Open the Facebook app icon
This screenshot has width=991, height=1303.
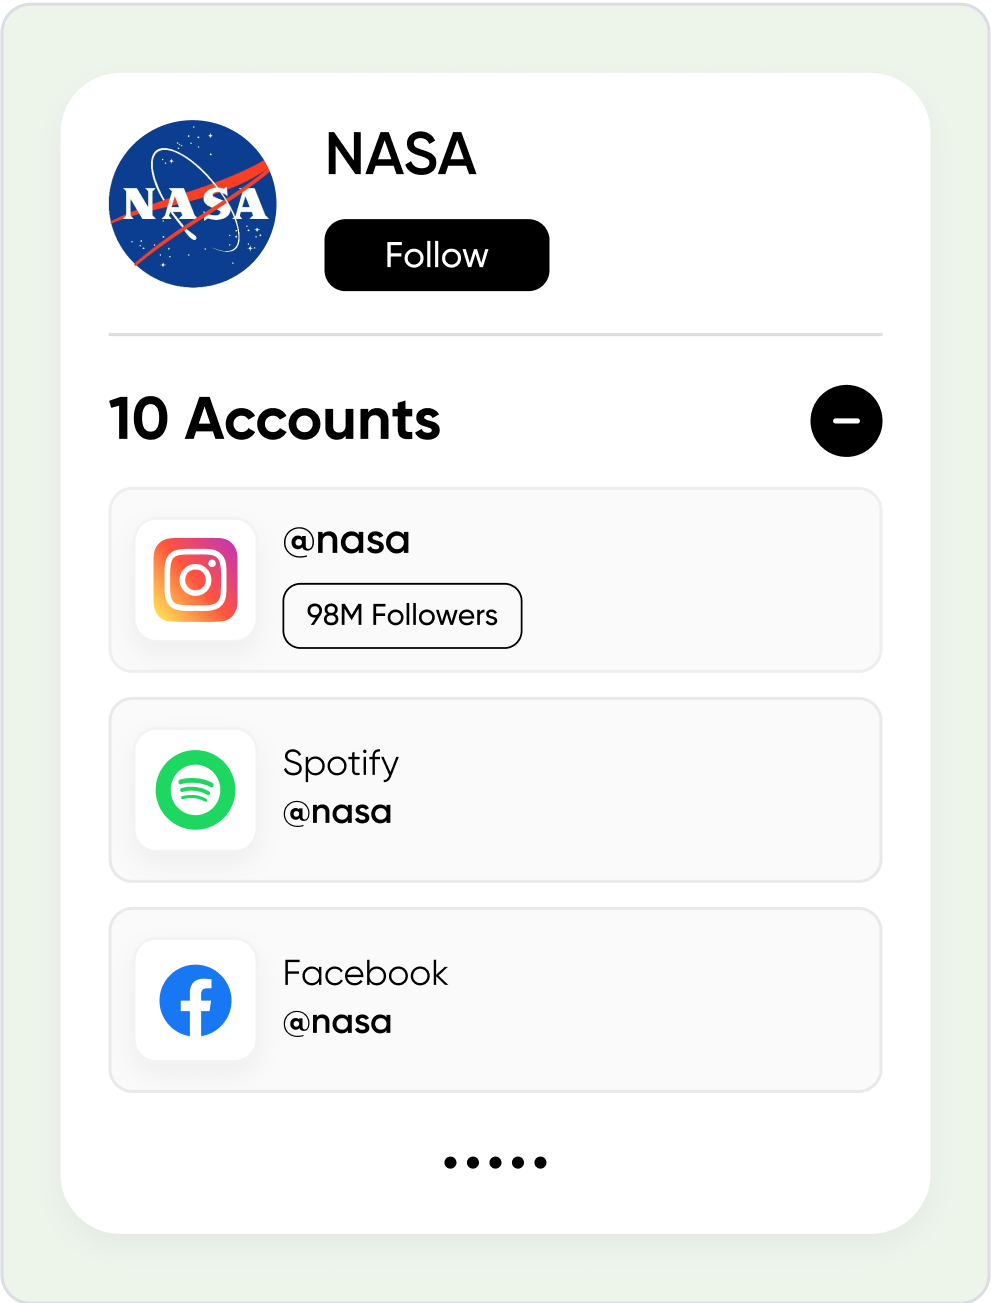(196, 1000)
